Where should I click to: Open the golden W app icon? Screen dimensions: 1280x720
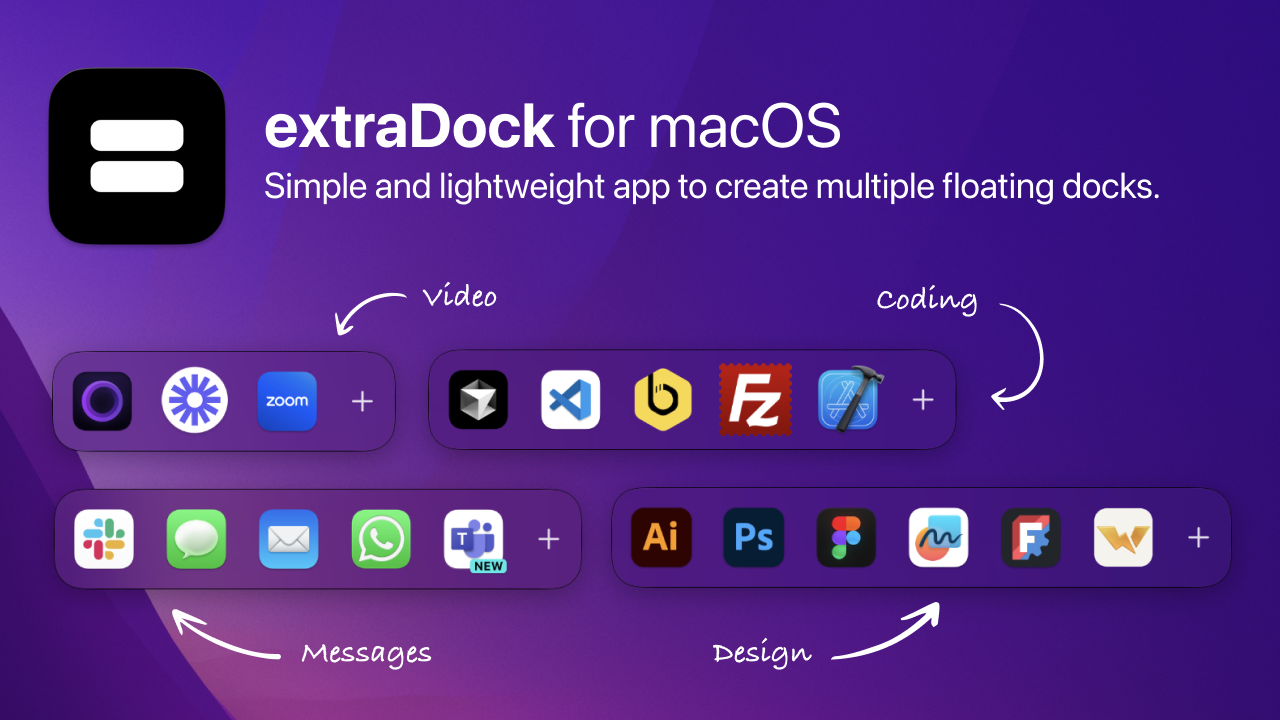coord(1123,538)
